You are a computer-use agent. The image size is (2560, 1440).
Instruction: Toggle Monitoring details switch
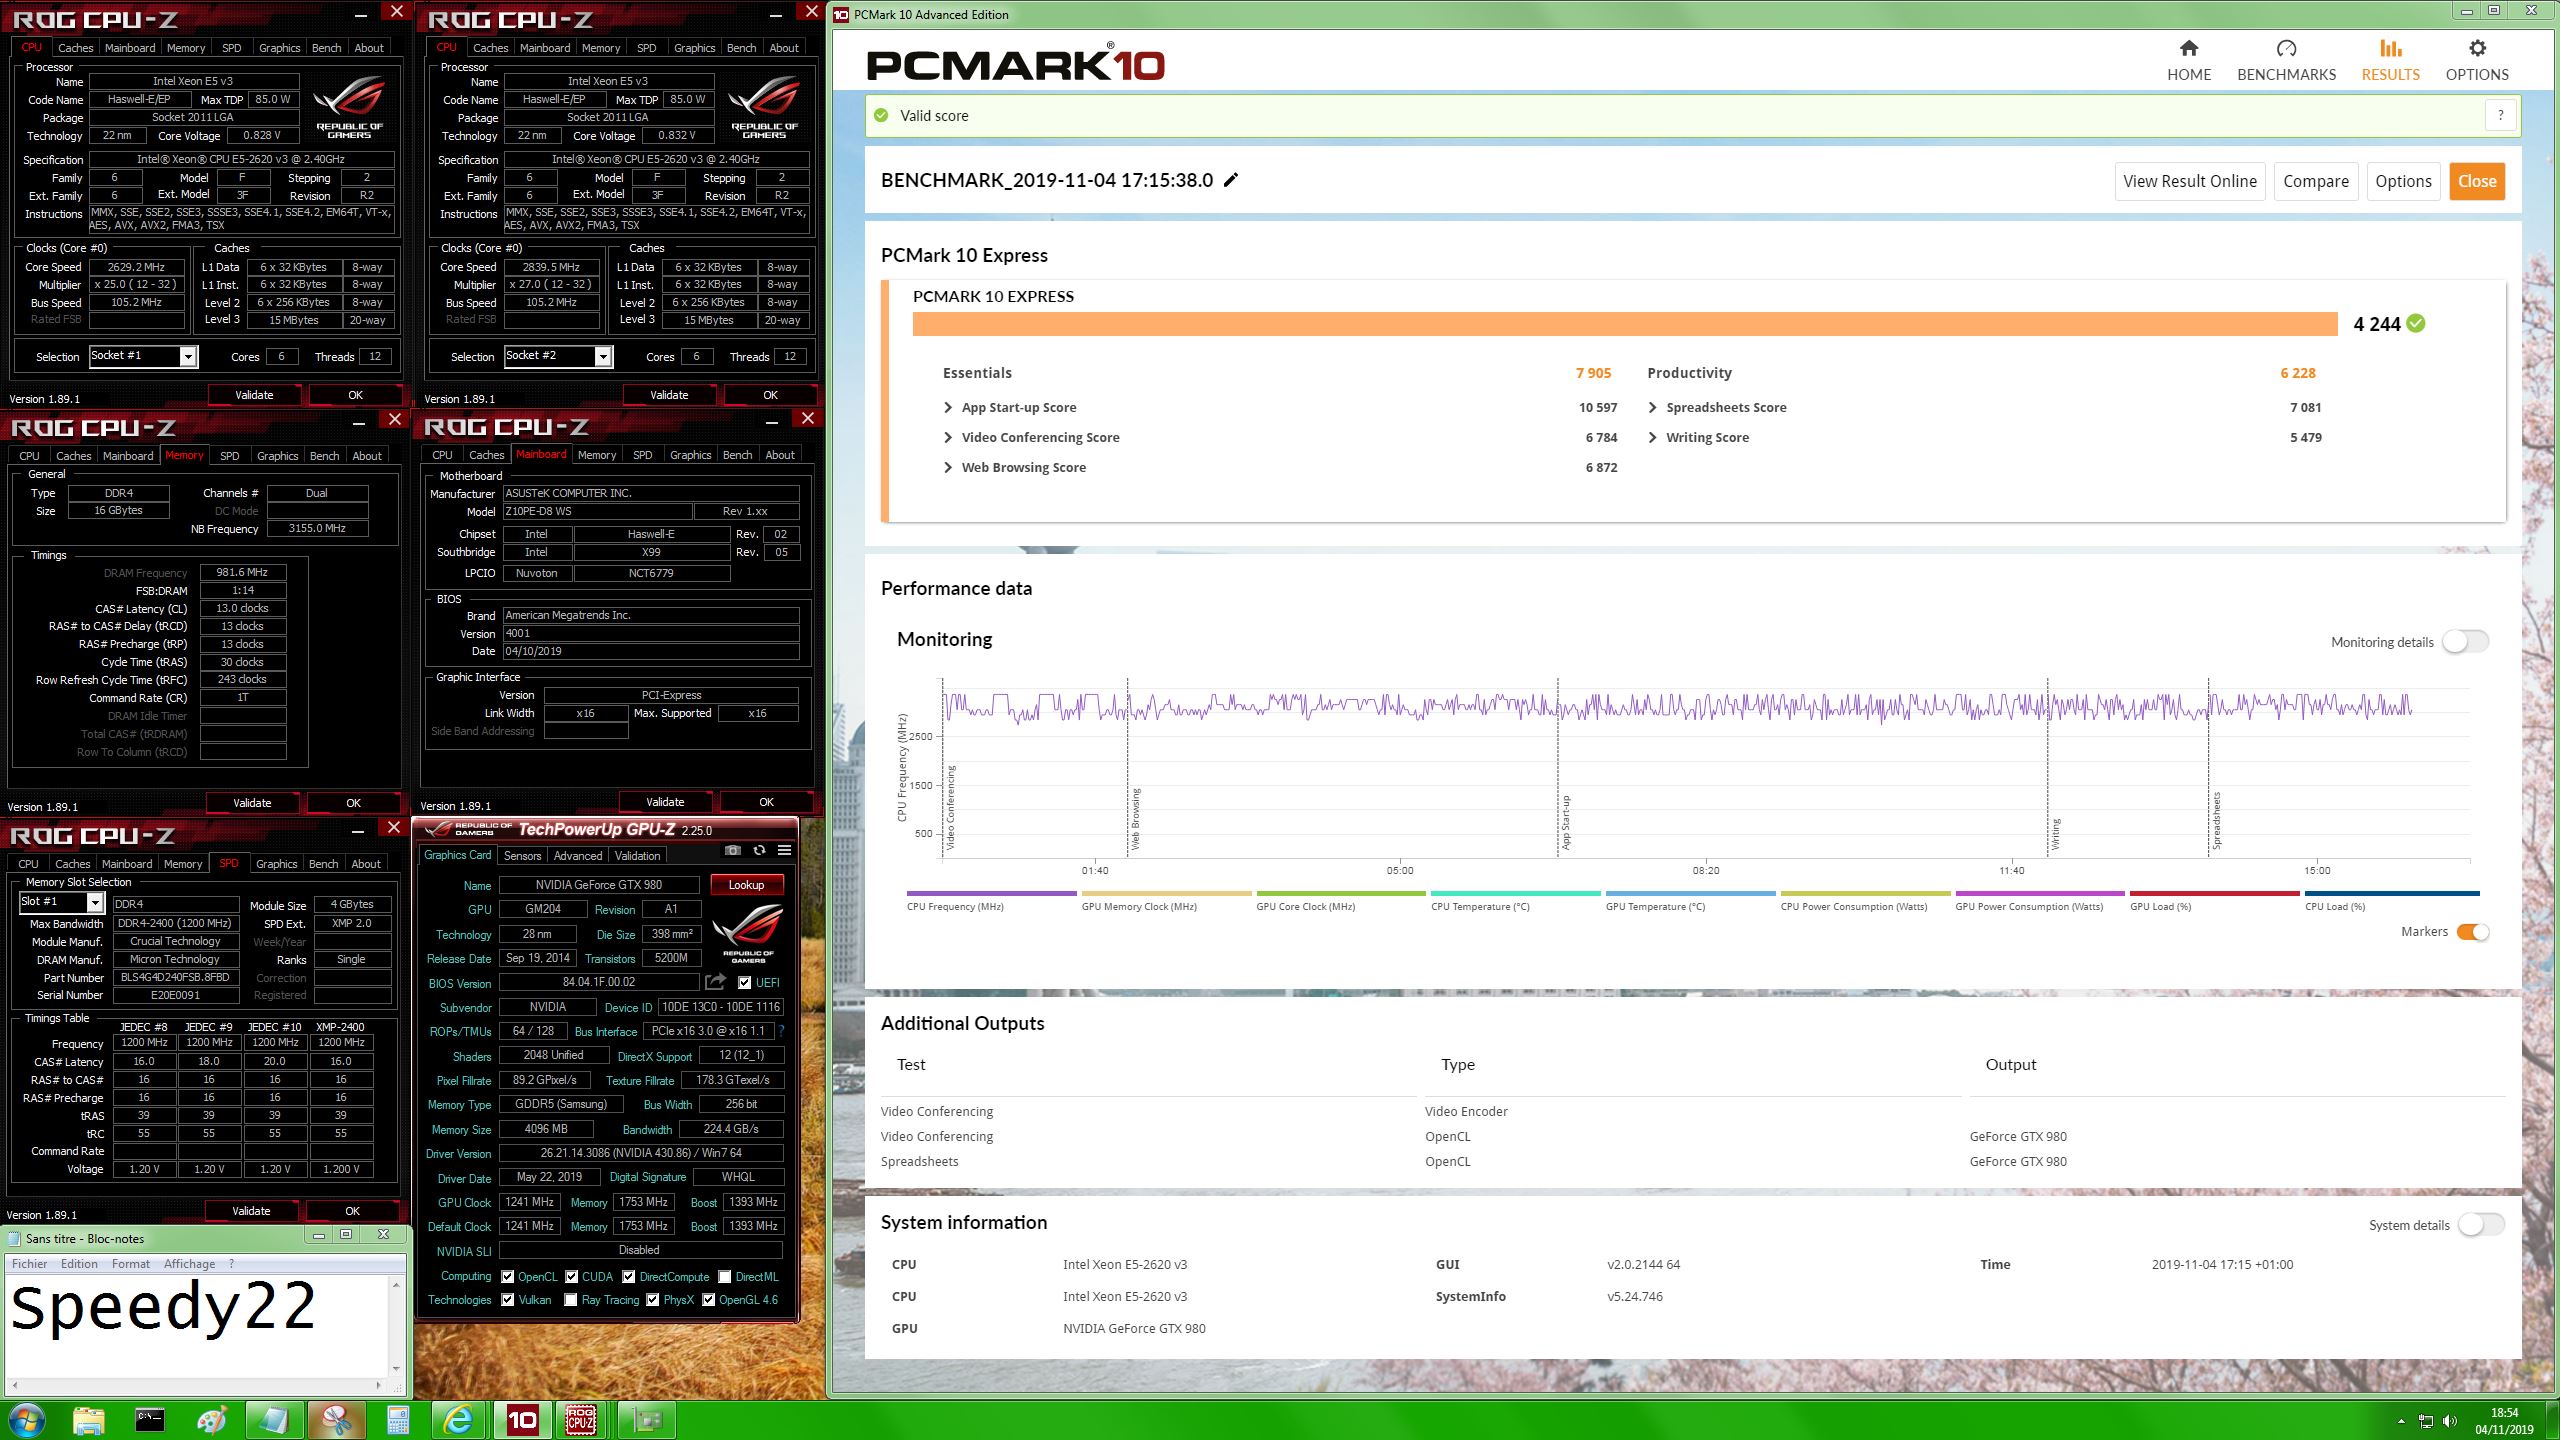pyautogui.click(x=2466, y=642)
